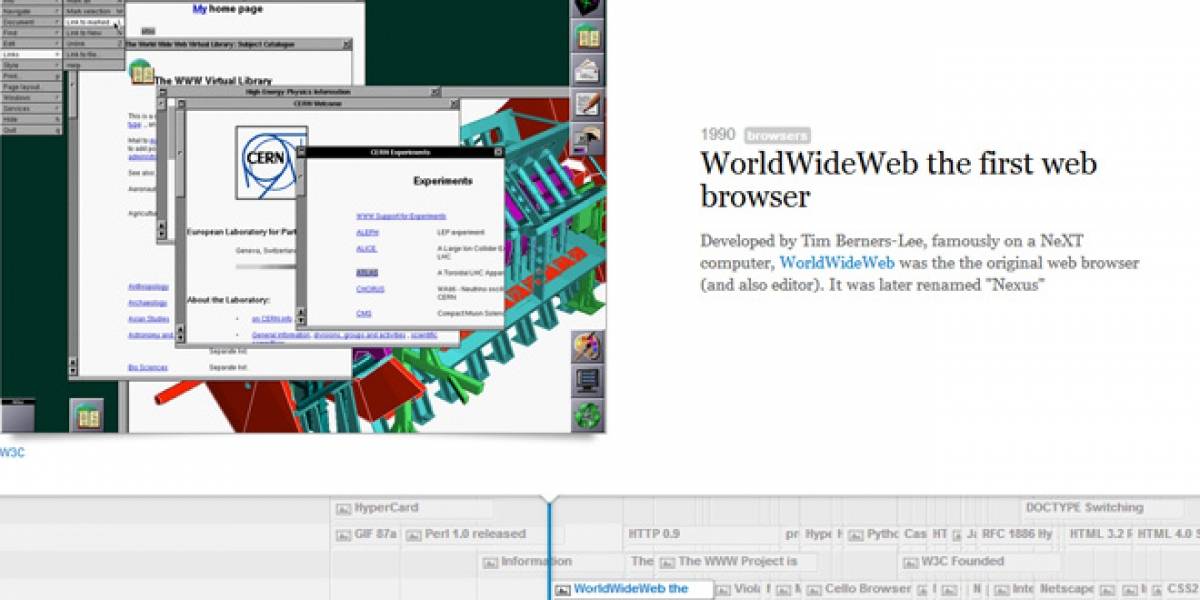Open the CHORUS link in CERN Experiments window

point(370,290)
